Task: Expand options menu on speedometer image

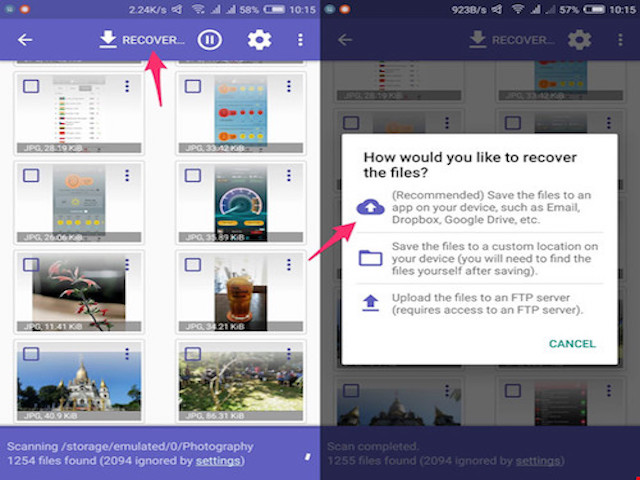Action: 288,175
